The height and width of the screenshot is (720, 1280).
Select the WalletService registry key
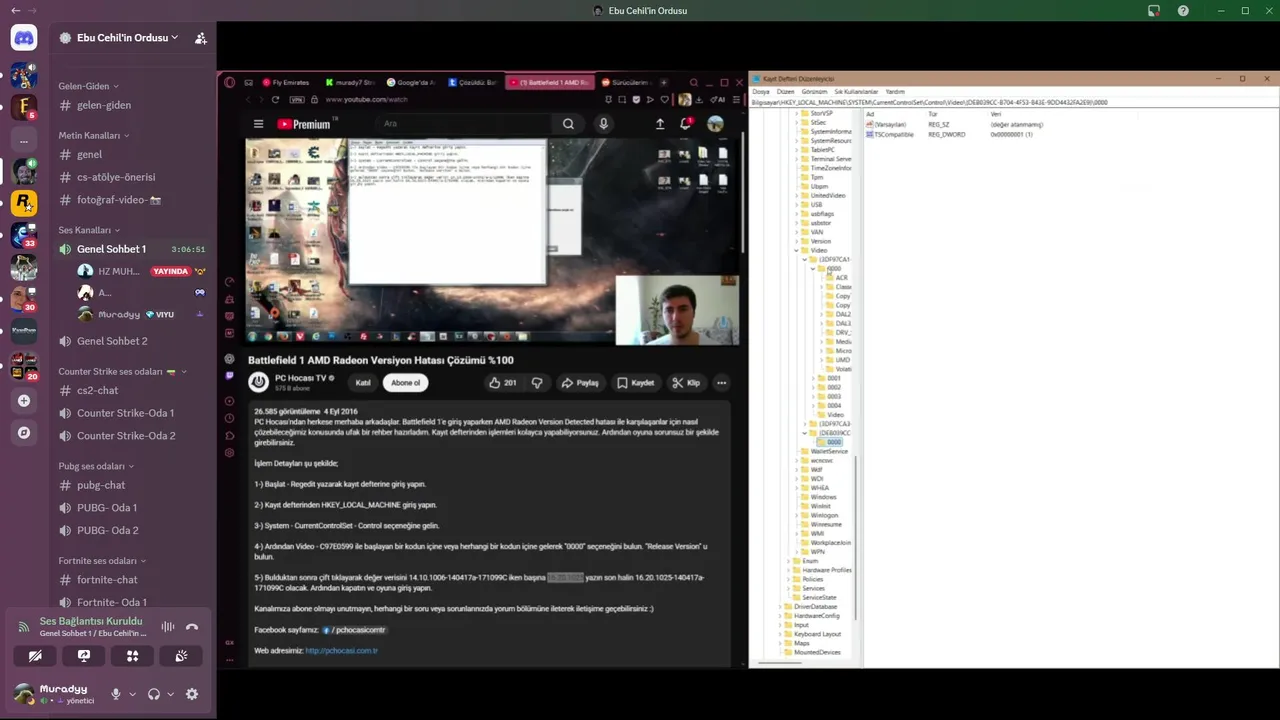829,451
